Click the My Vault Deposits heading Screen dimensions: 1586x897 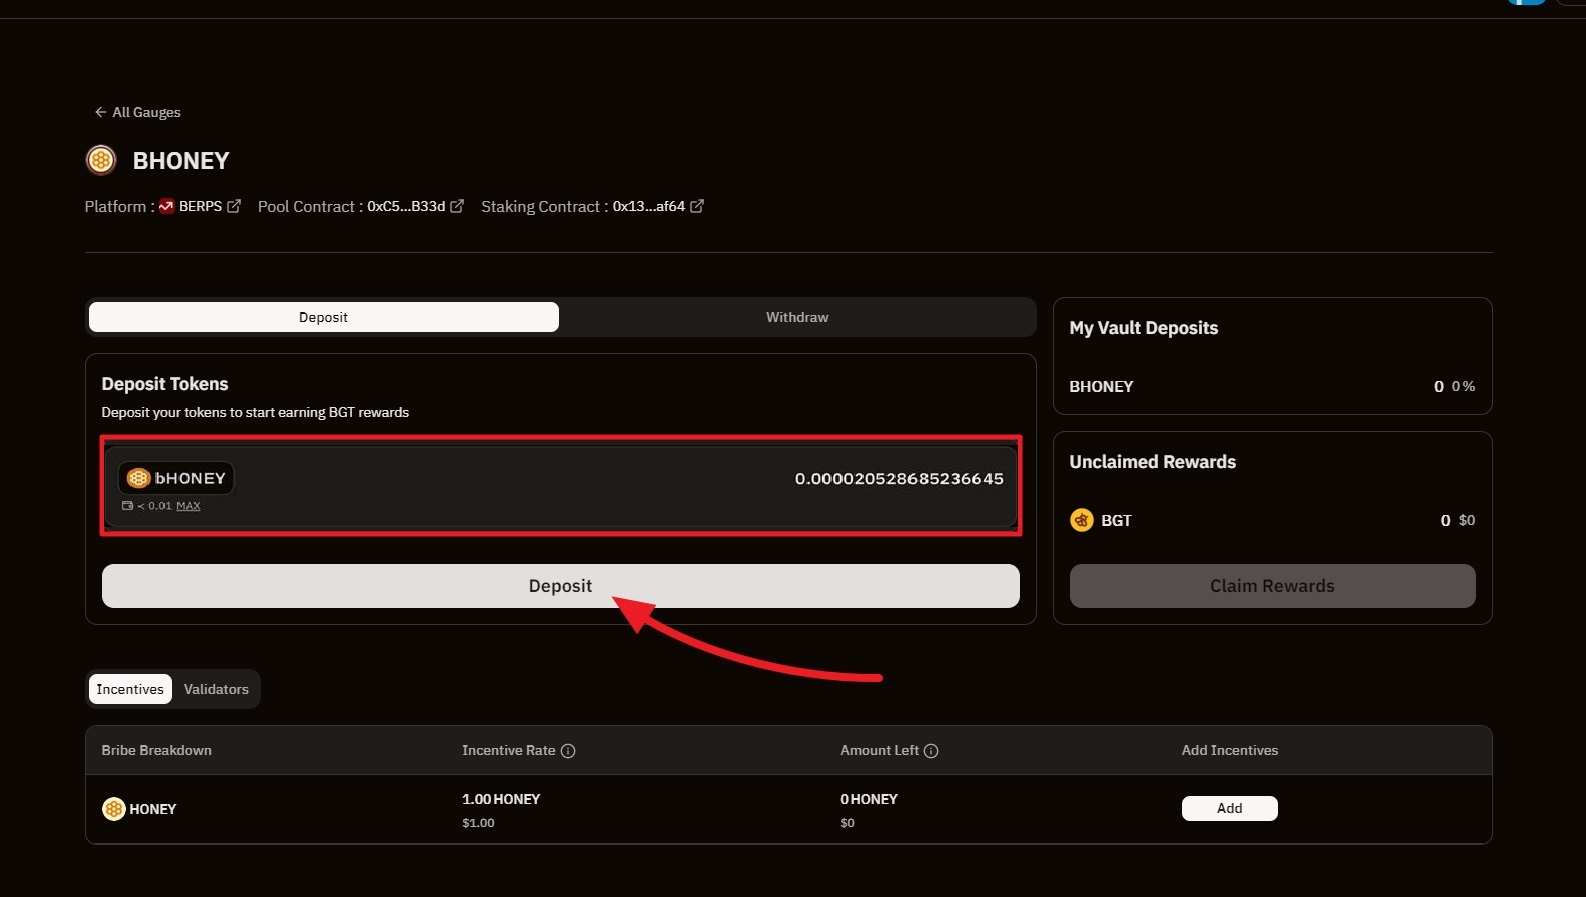click(x=1144, y=328)
